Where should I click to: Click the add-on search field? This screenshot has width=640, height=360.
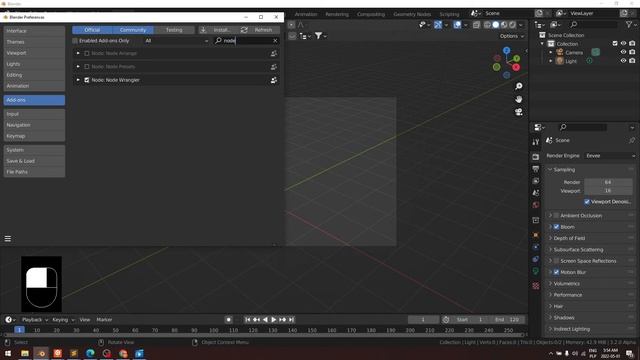click(x=246, y=41)
